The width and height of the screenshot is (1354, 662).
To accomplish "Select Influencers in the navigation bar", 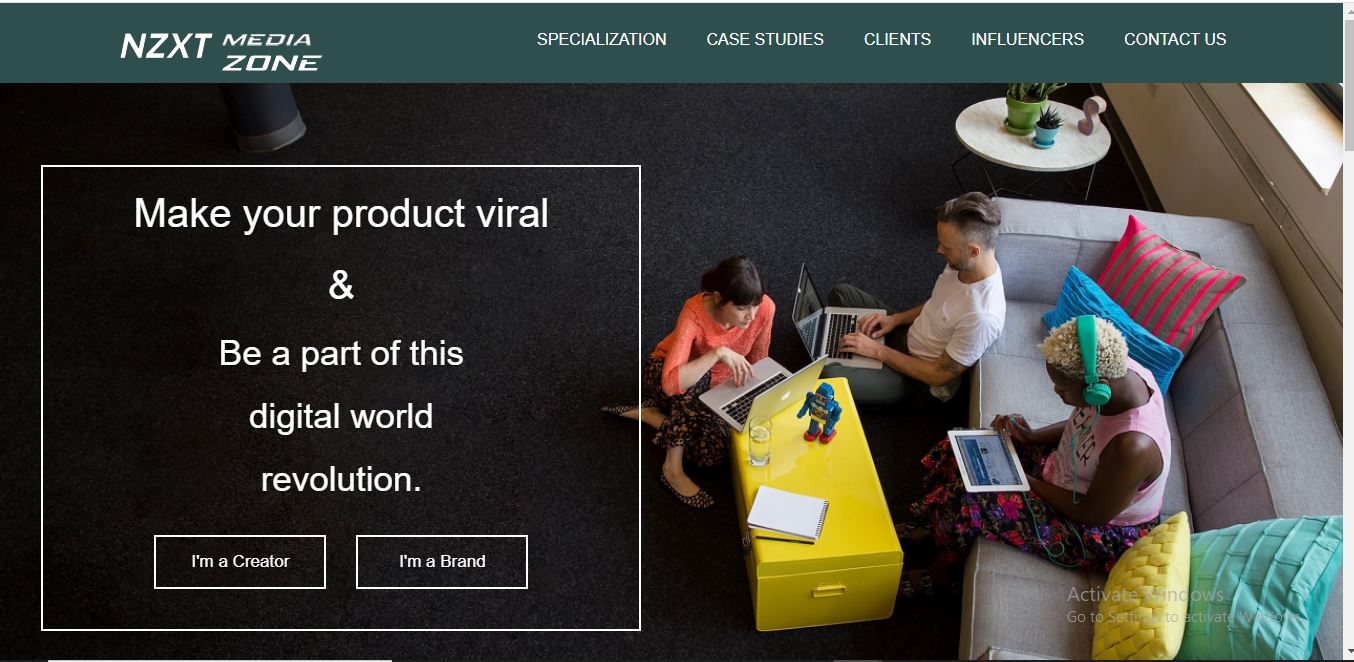I will (1027, 40).
